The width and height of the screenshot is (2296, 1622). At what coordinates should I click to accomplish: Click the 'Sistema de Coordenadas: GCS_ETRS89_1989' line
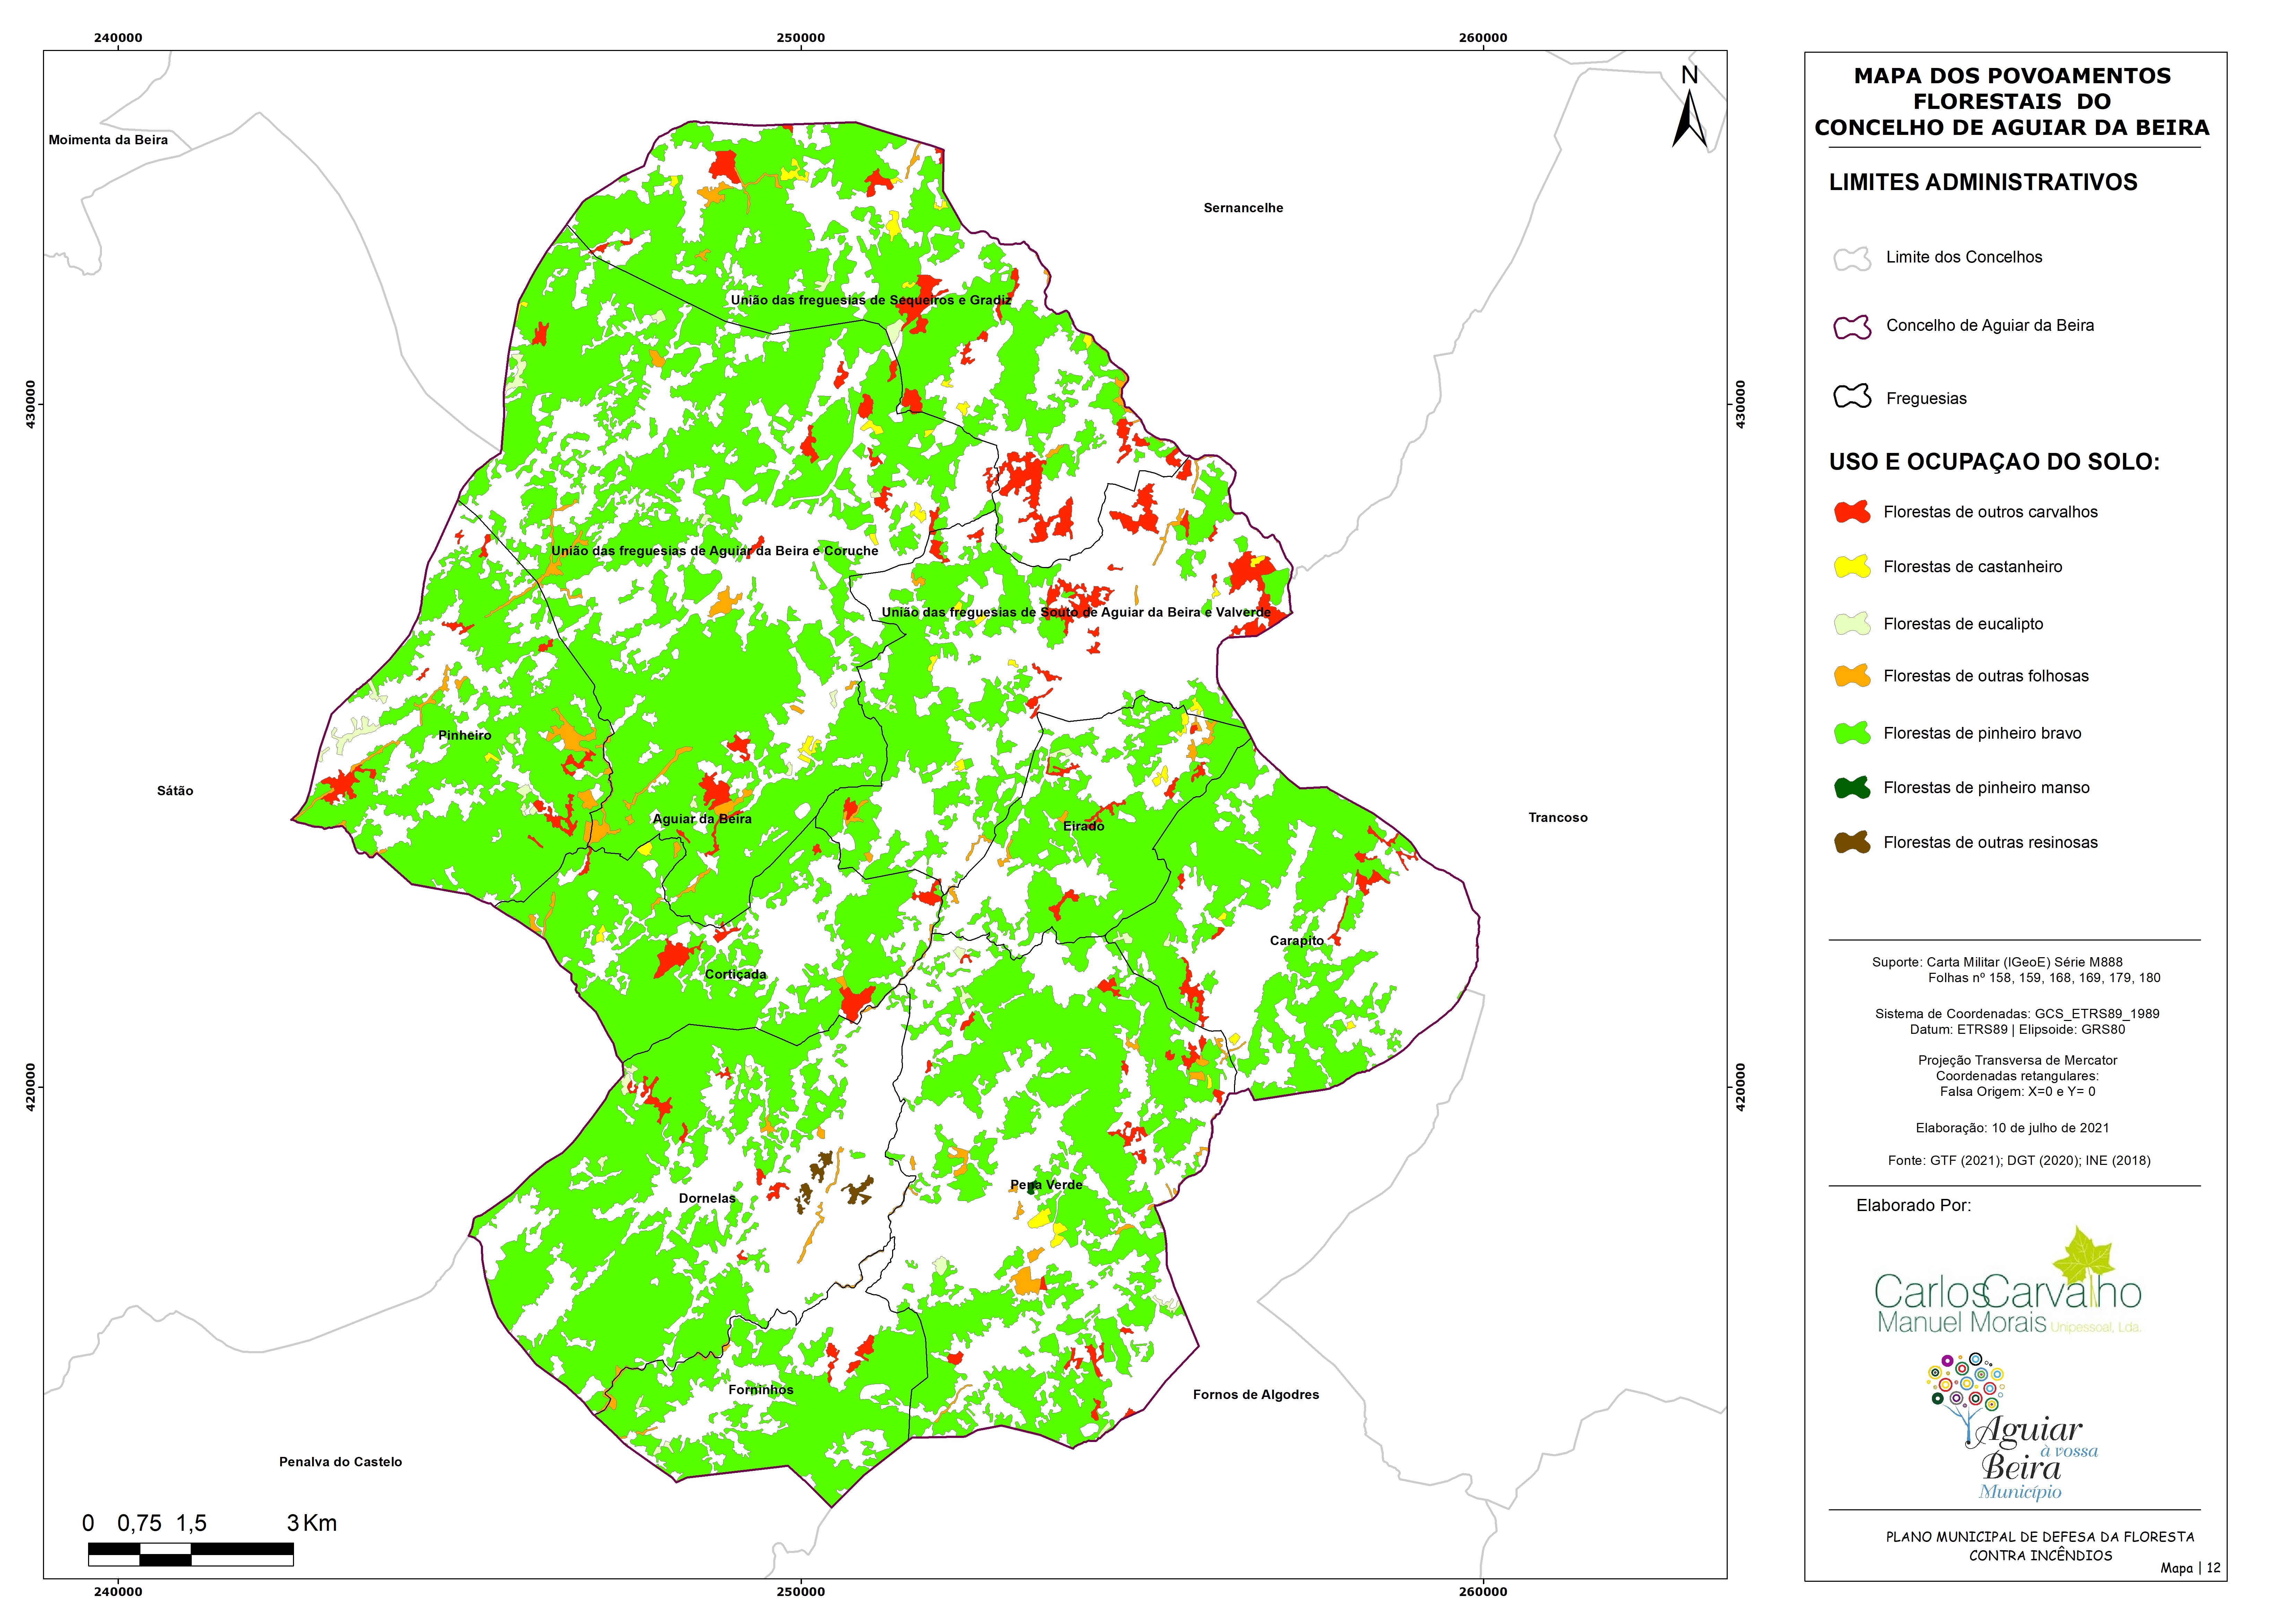(x=2017, y=1014)
